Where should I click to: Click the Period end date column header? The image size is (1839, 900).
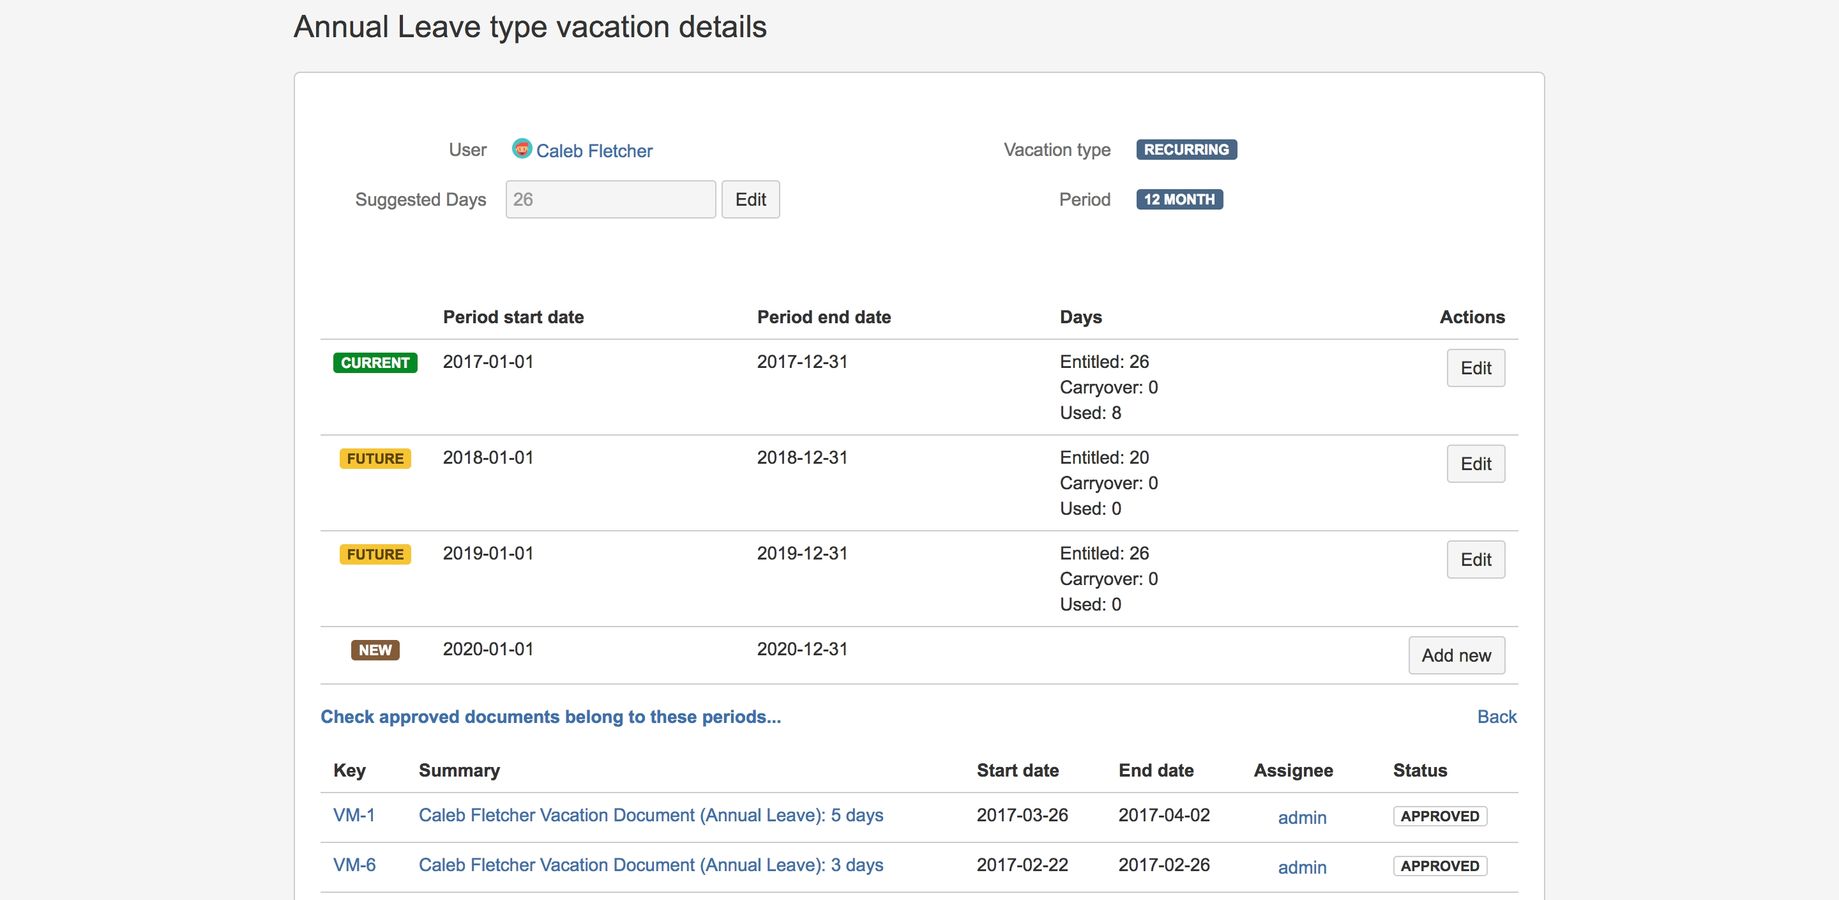point(824,317)
